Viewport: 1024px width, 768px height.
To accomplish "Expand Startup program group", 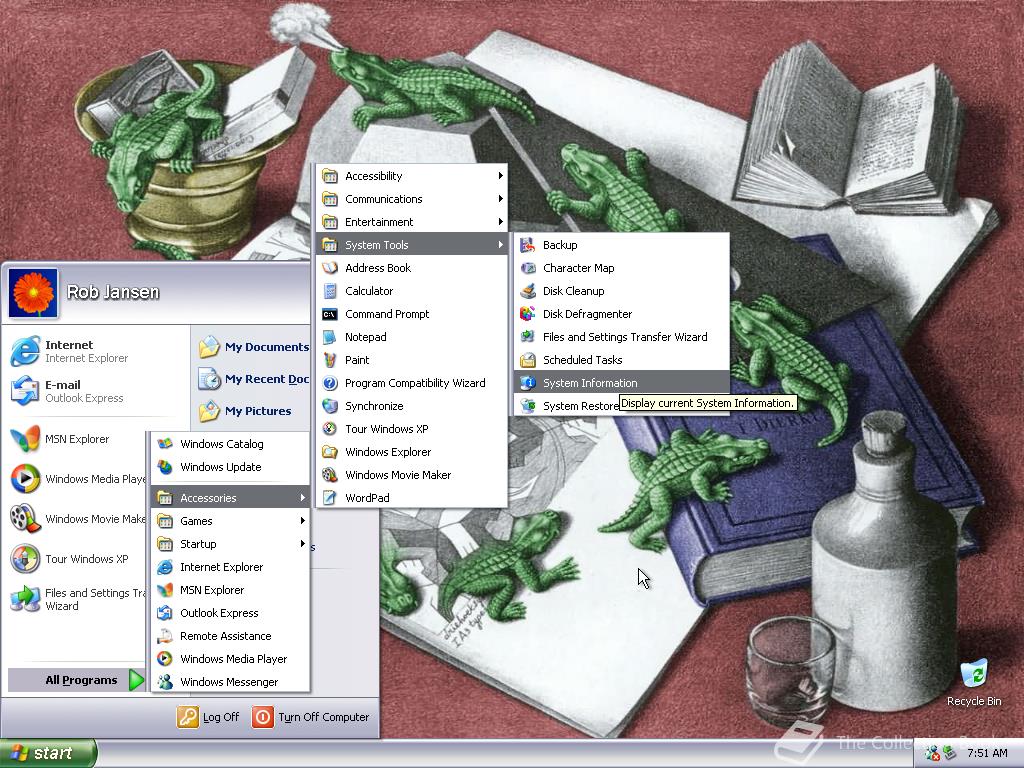I will (231, 544).
